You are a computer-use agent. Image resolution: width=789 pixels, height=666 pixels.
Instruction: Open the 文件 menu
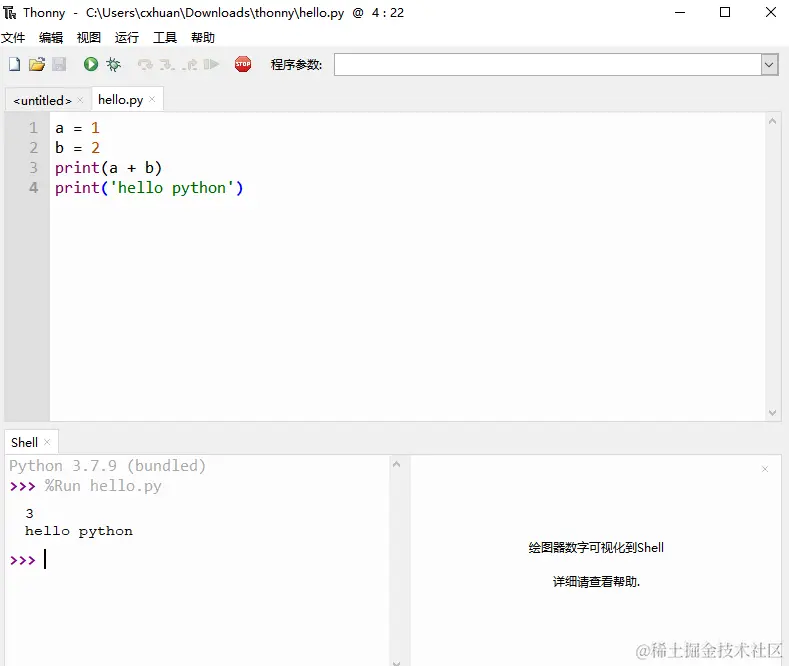tap(13, 38)
